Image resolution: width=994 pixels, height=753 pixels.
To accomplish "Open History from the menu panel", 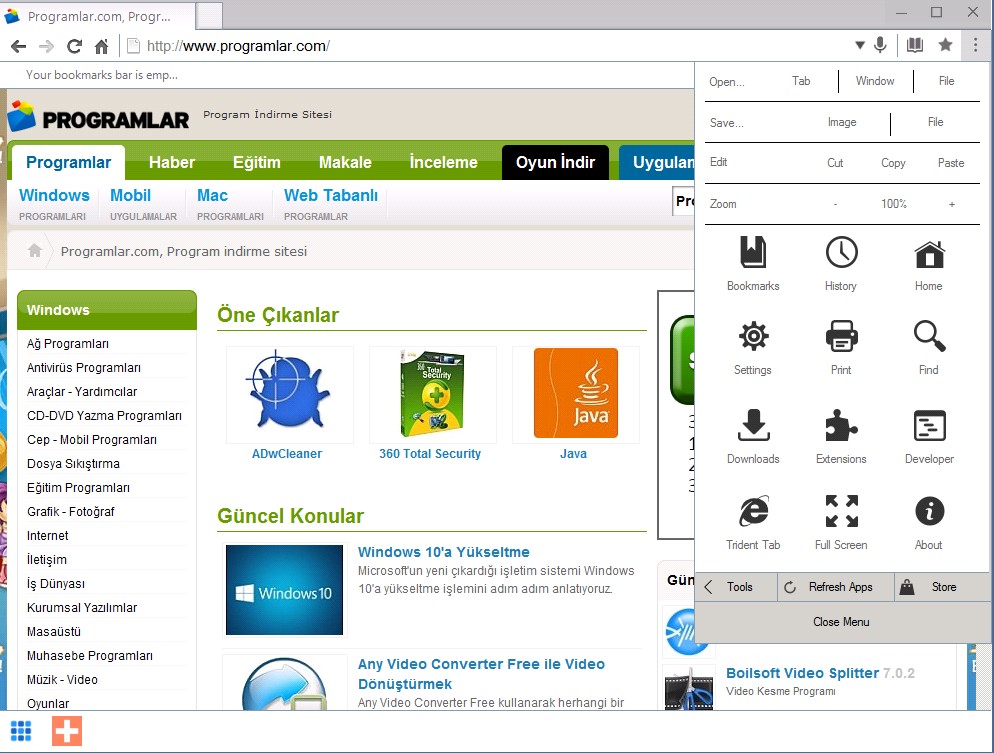I will [x=841, y=253].
